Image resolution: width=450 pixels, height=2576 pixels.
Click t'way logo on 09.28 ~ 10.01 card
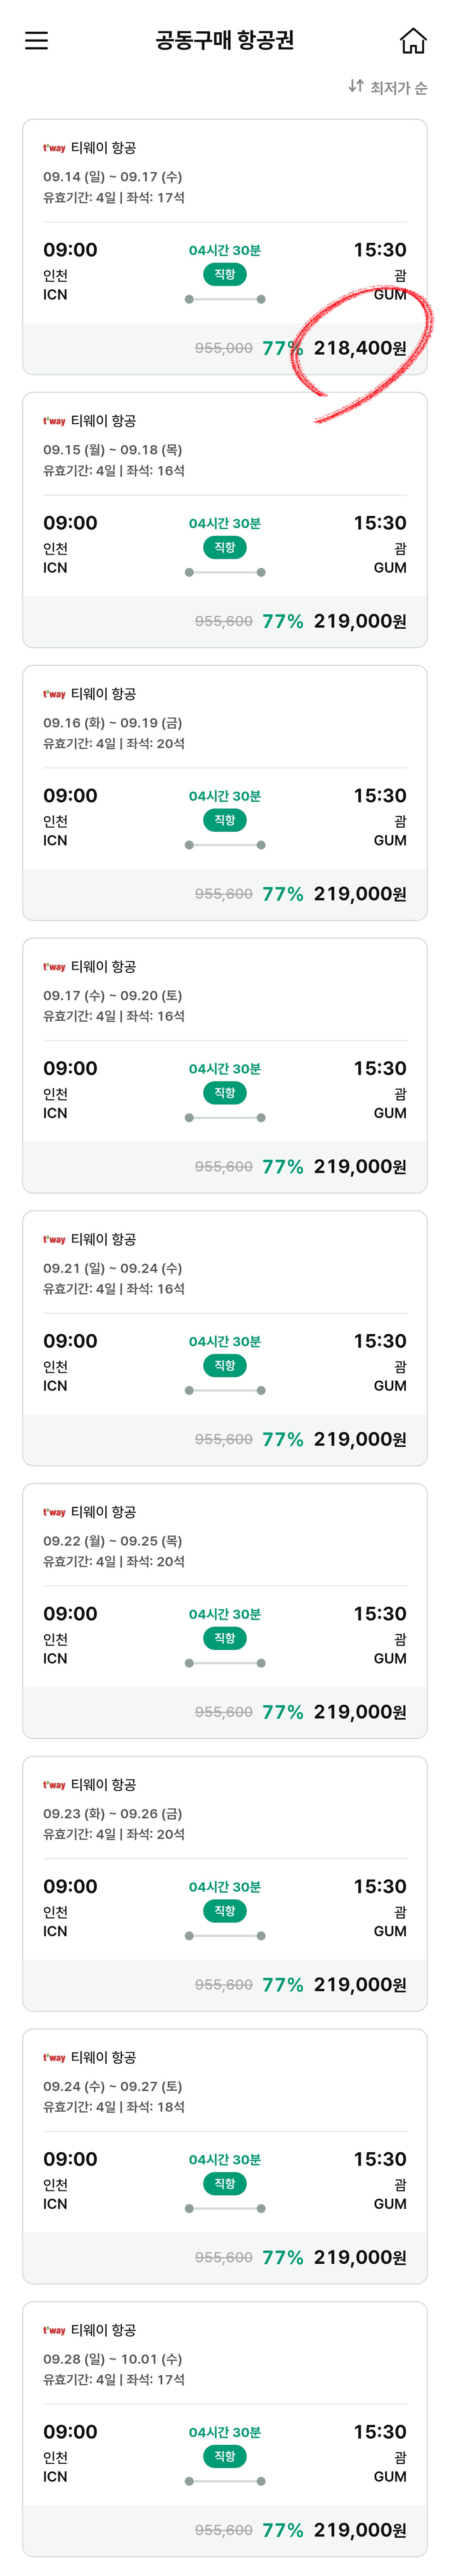54,2330
